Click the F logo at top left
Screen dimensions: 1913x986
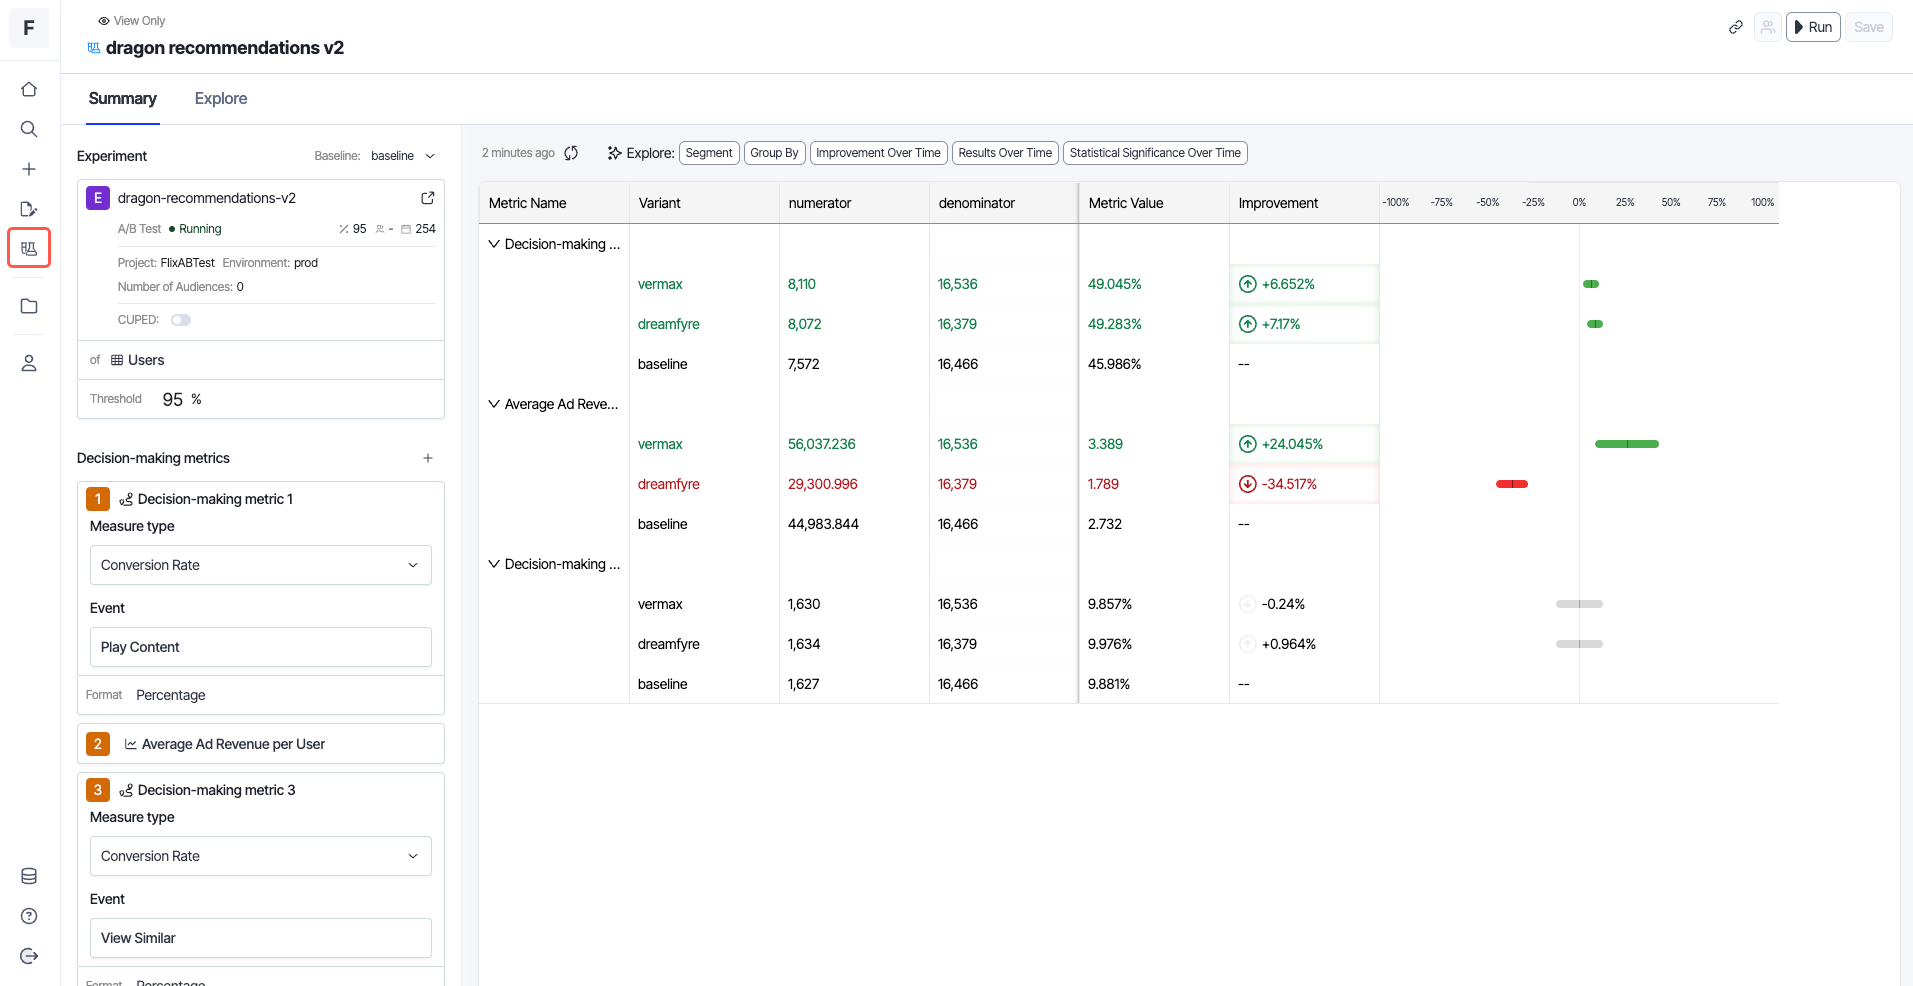(29, 28)
